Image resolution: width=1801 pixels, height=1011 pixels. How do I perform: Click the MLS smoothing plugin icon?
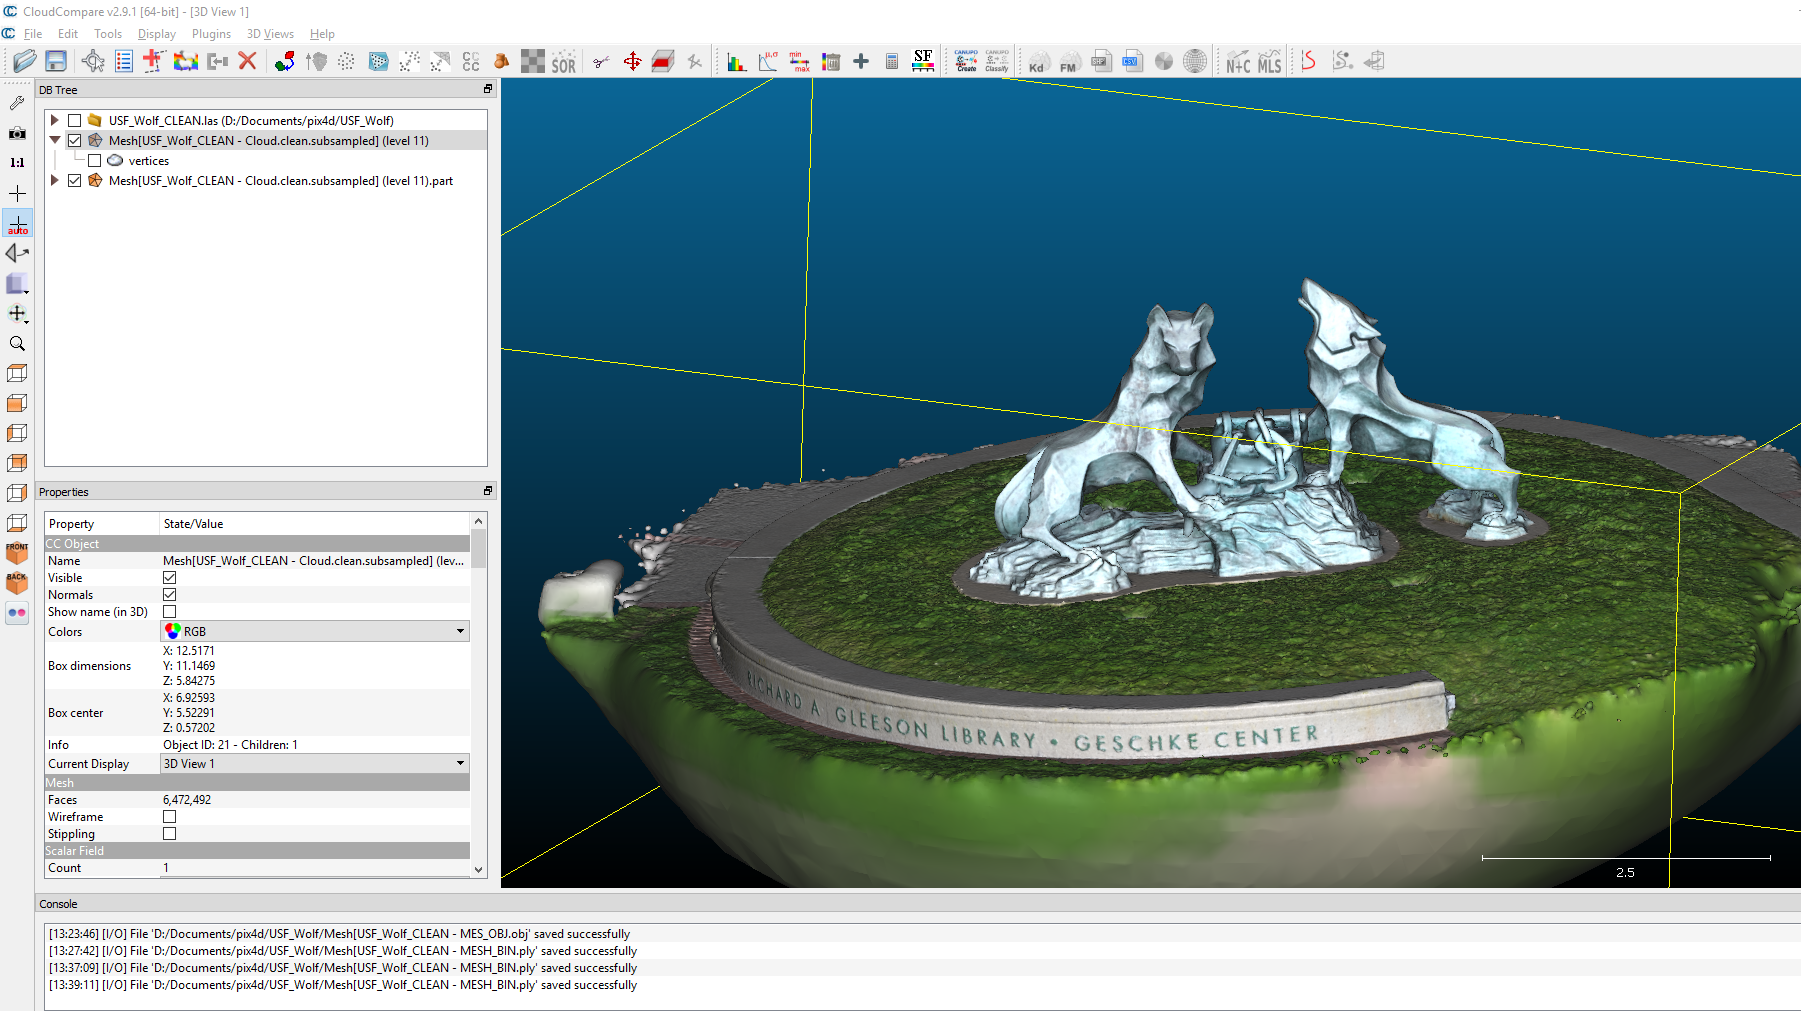pyautogui.click(x=1269, y=61)
